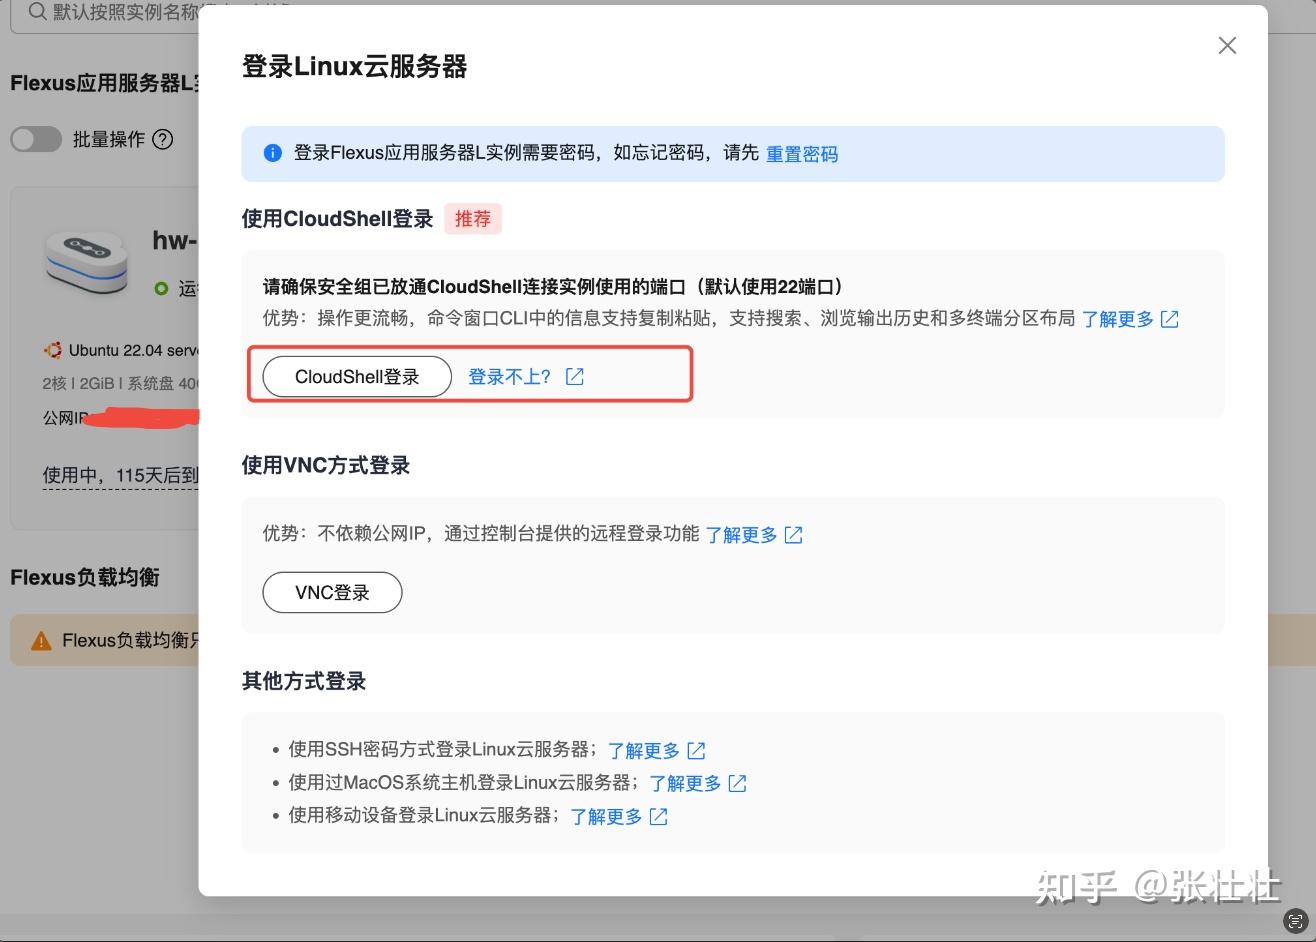Click the green 运行中 status icon
Viewport: 1316px width, 942px height.
[161, 289]
